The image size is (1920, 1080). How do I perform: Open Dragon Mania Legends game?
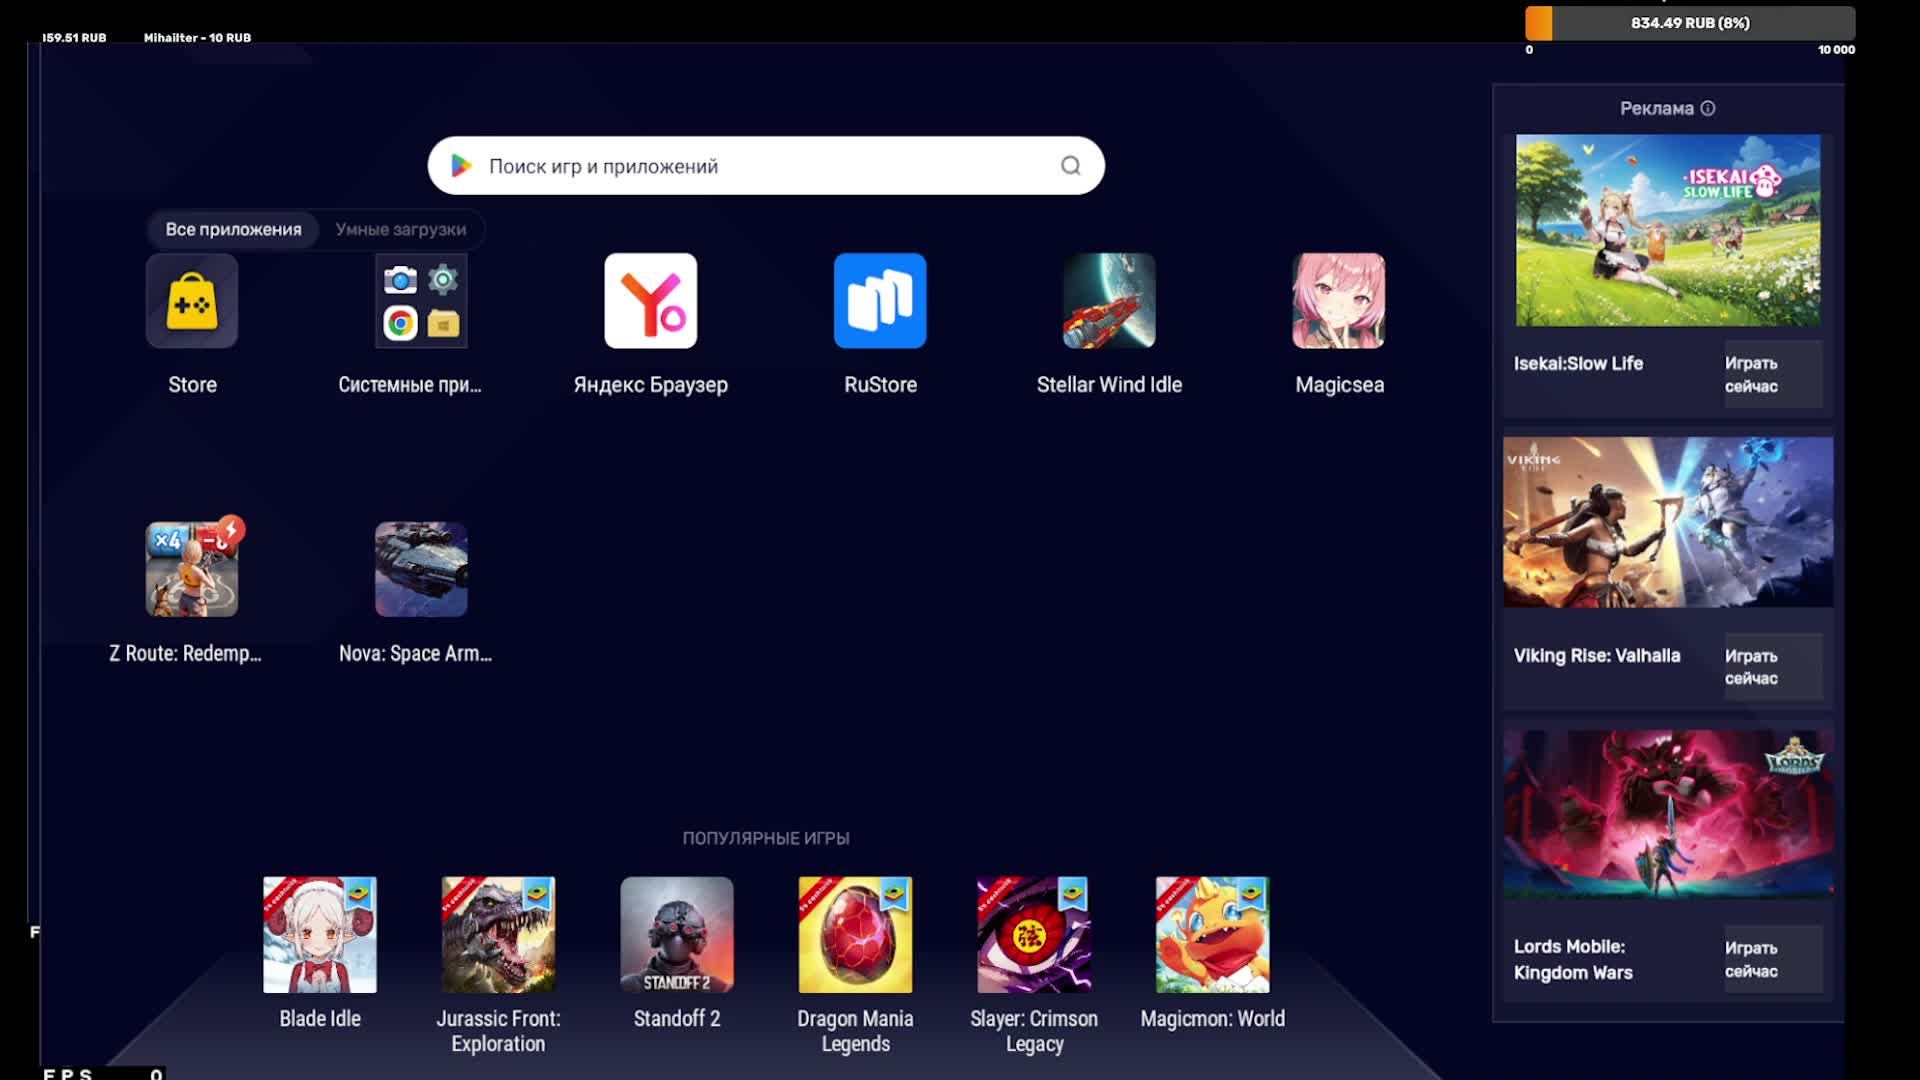855,935
